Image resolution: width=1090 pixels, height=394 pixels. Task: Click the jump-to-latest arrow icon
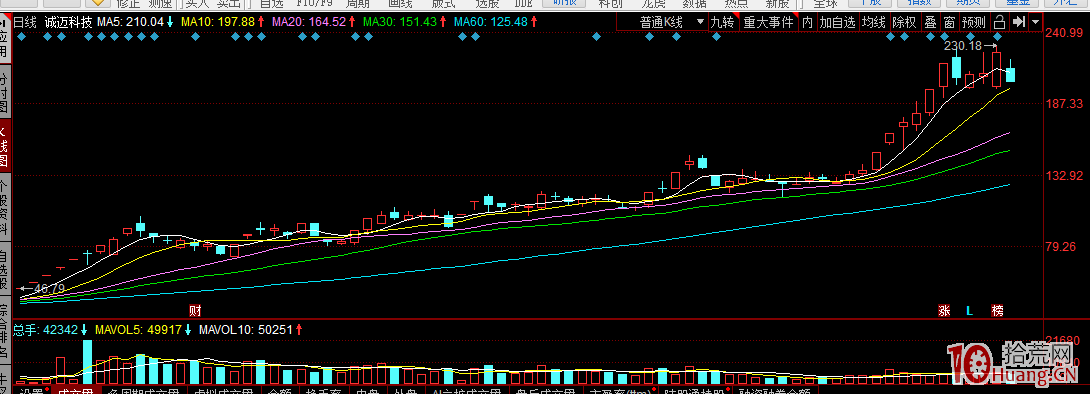click(1018, 22)
